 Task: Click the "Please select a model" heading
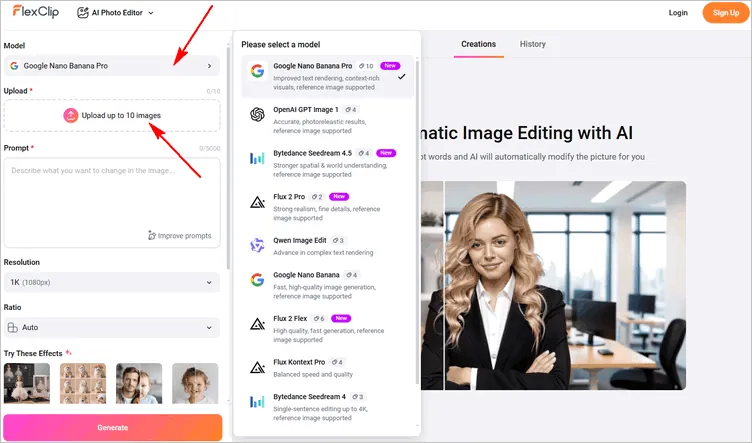(281, 45)
